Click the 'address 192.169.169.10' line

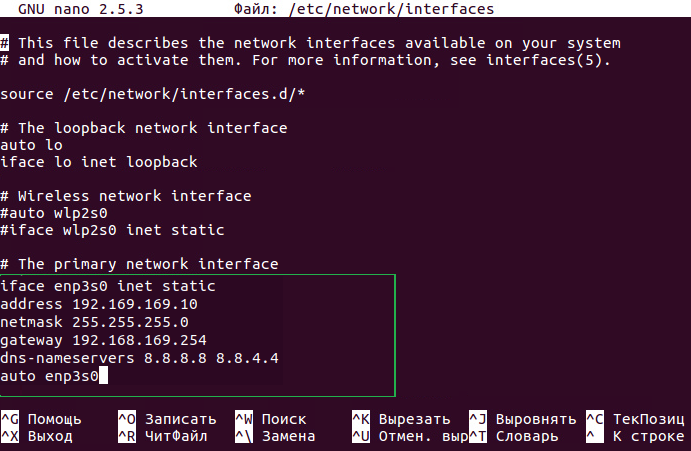pyautogui.click(x=99, y=304)
